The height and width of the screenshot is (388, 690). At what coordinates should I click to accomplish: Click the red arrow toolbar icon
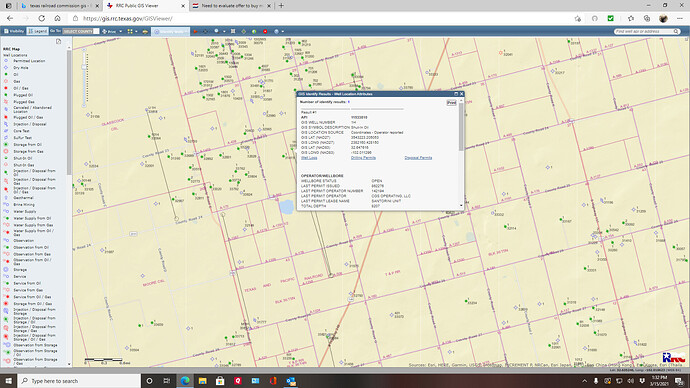pyautogui.click(x=195, y=31)
